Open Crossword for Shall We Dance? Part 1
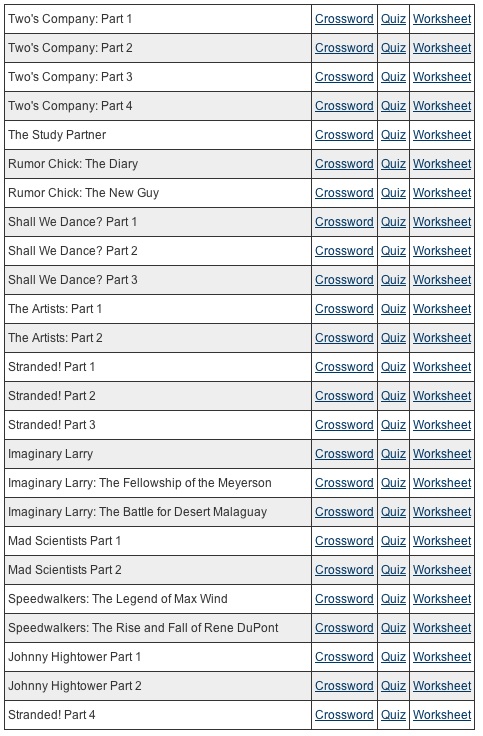The width and height of the screenshot is (483, 736). pyautogui.click(x=344, y=222)
